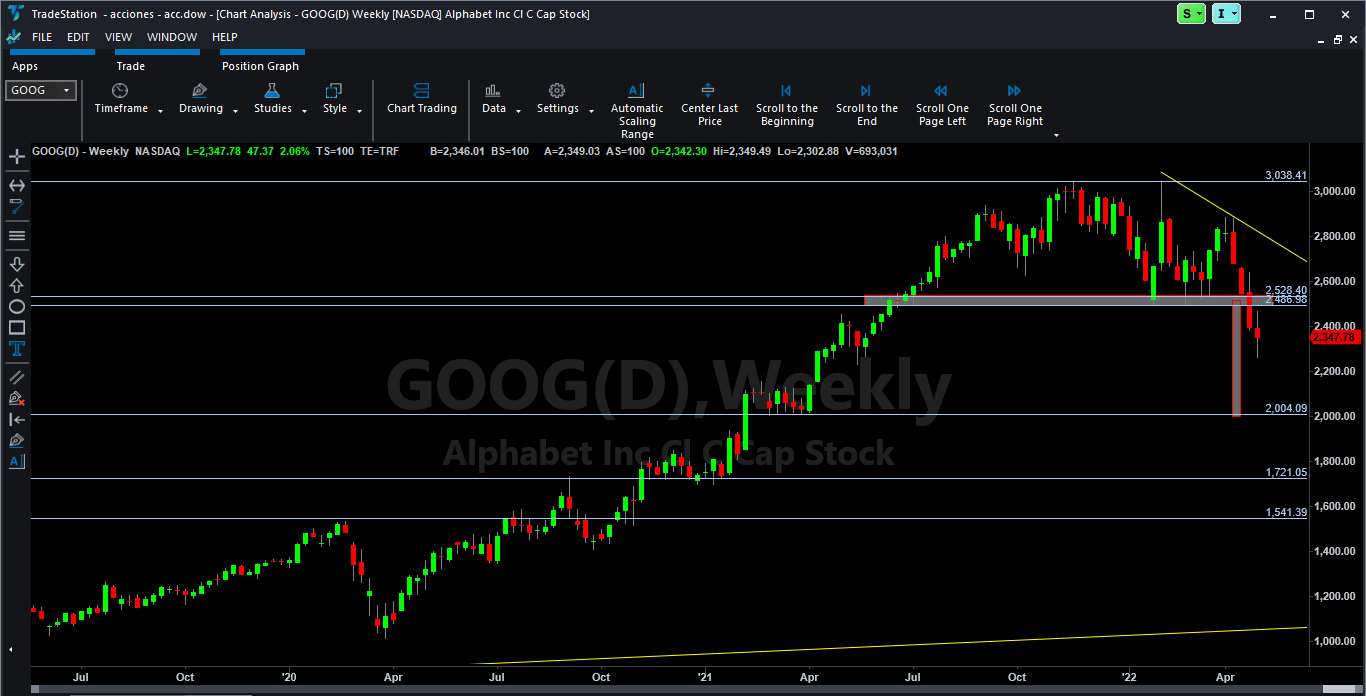Image resolution: width=1366 pixels, height=696 pixels.
Task: Select the horizontal double-arrow pan tool
Action: pos(17,185)
